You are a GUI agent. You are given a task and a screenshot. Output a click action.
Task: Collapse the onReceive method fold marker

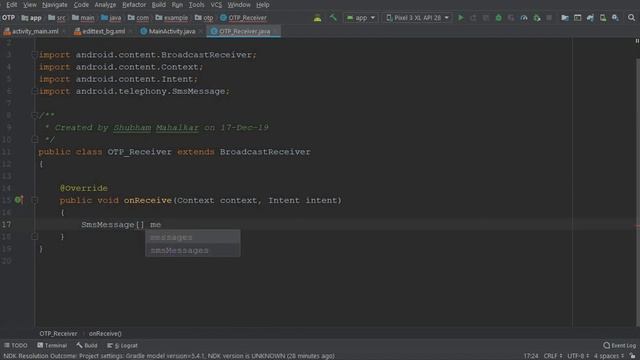(x=35, y=200)
